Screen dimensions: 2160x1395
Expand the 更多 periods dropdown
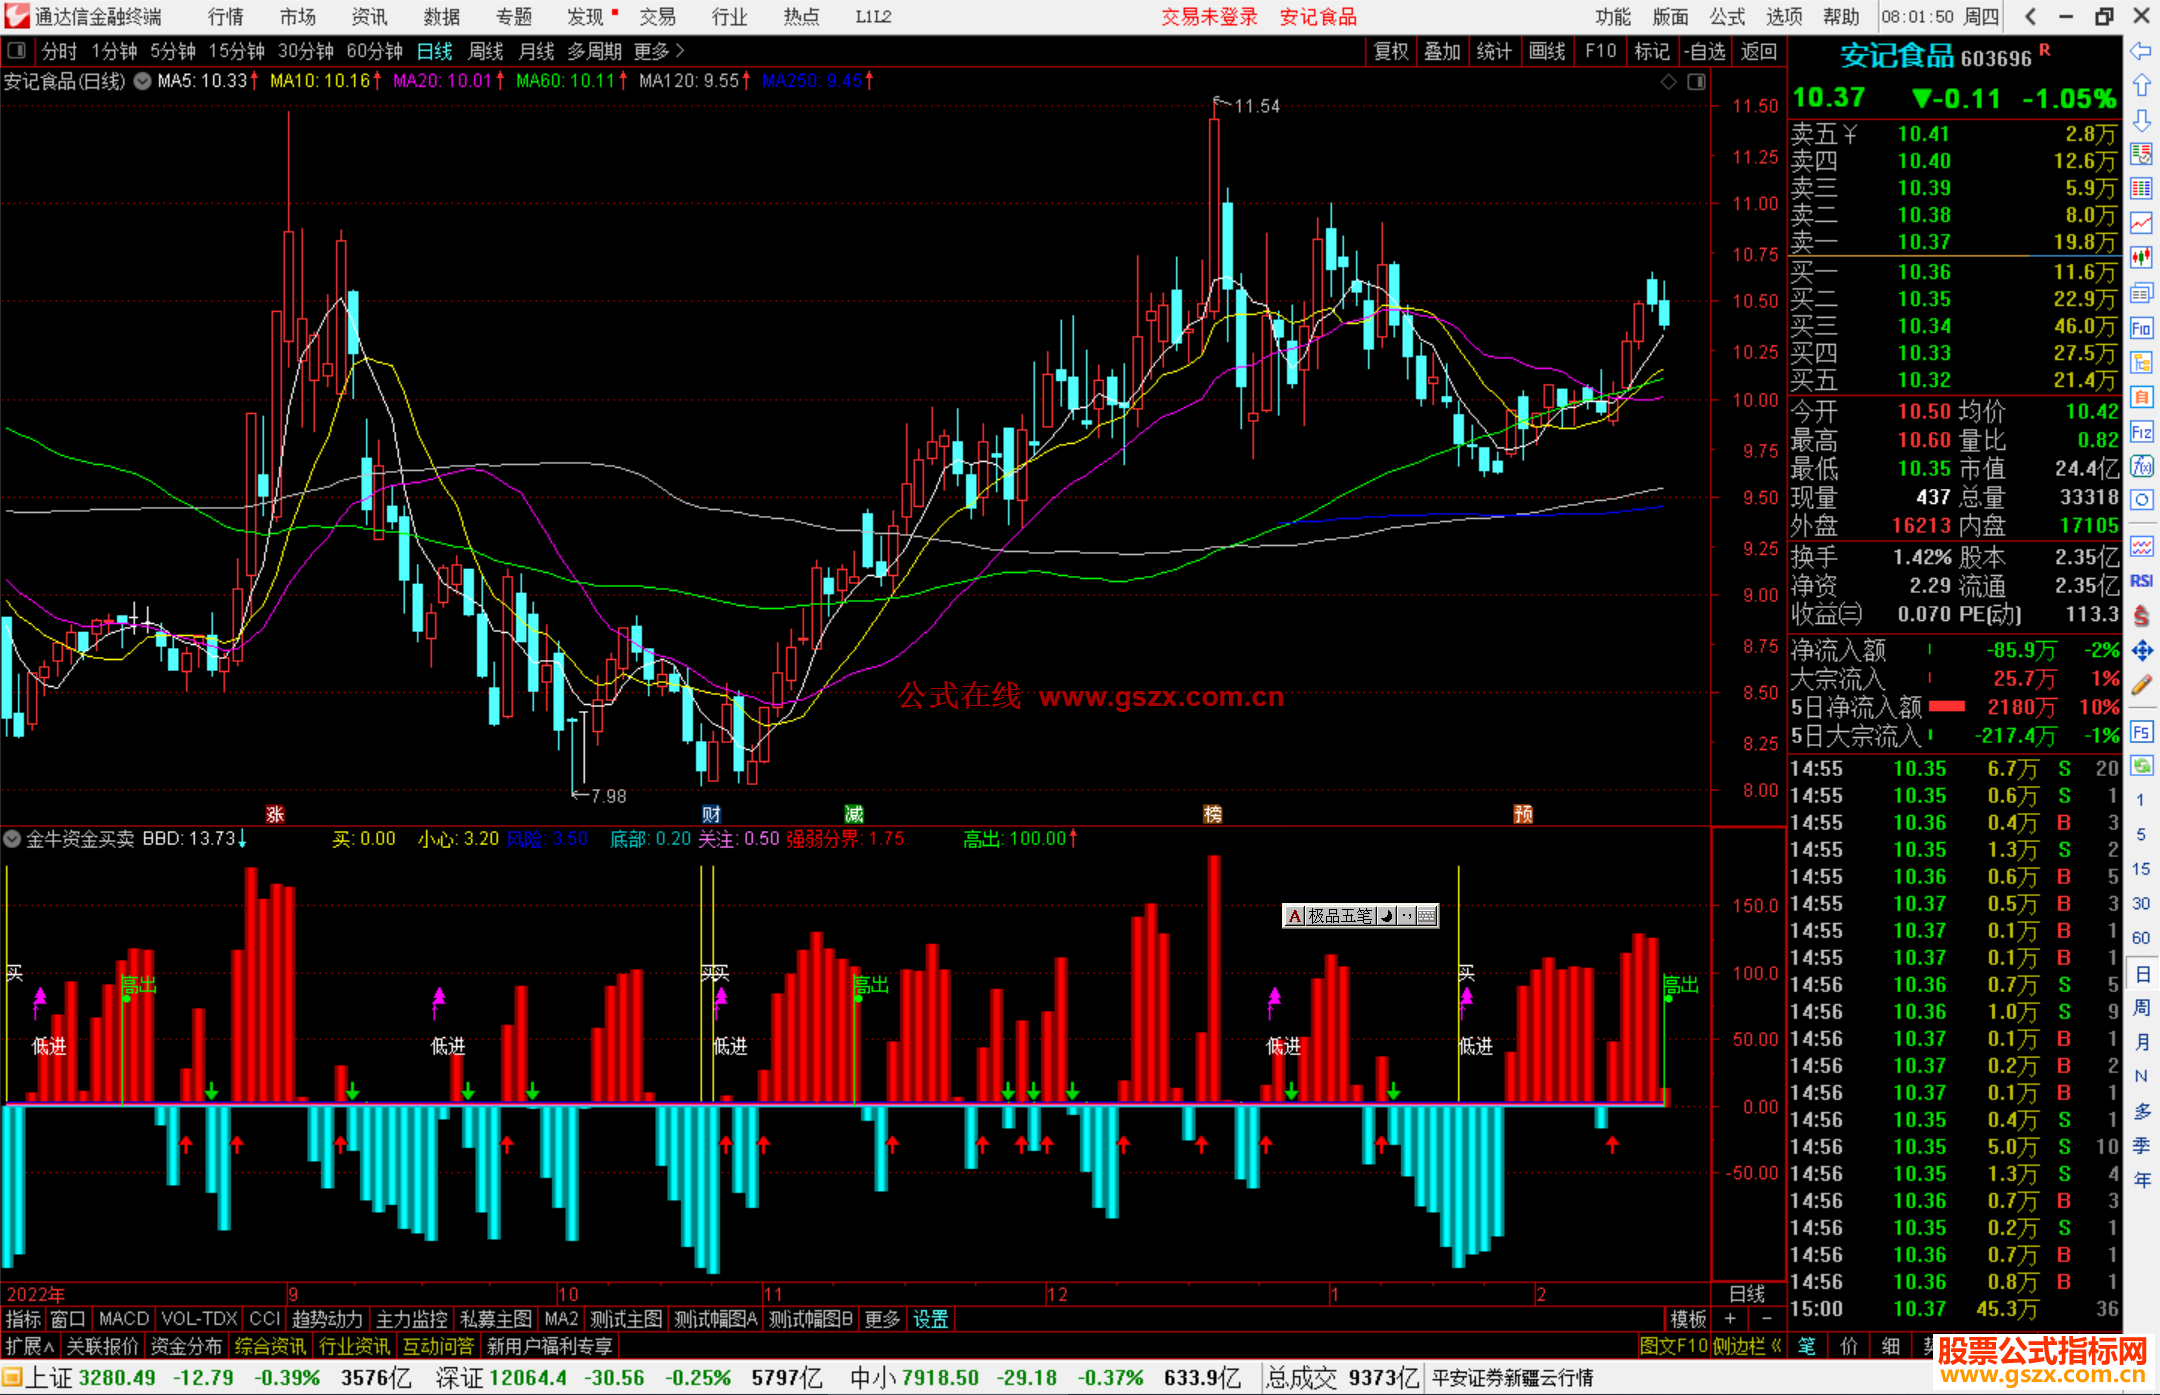point(658,51)
